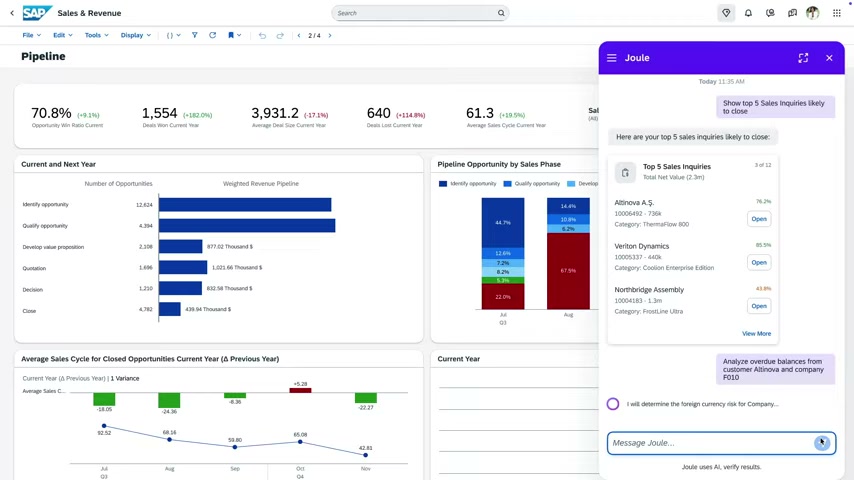Viewport: 854px width, 480px height.
Task: Go to next story page arrow
Action: [x=330, y=35]
